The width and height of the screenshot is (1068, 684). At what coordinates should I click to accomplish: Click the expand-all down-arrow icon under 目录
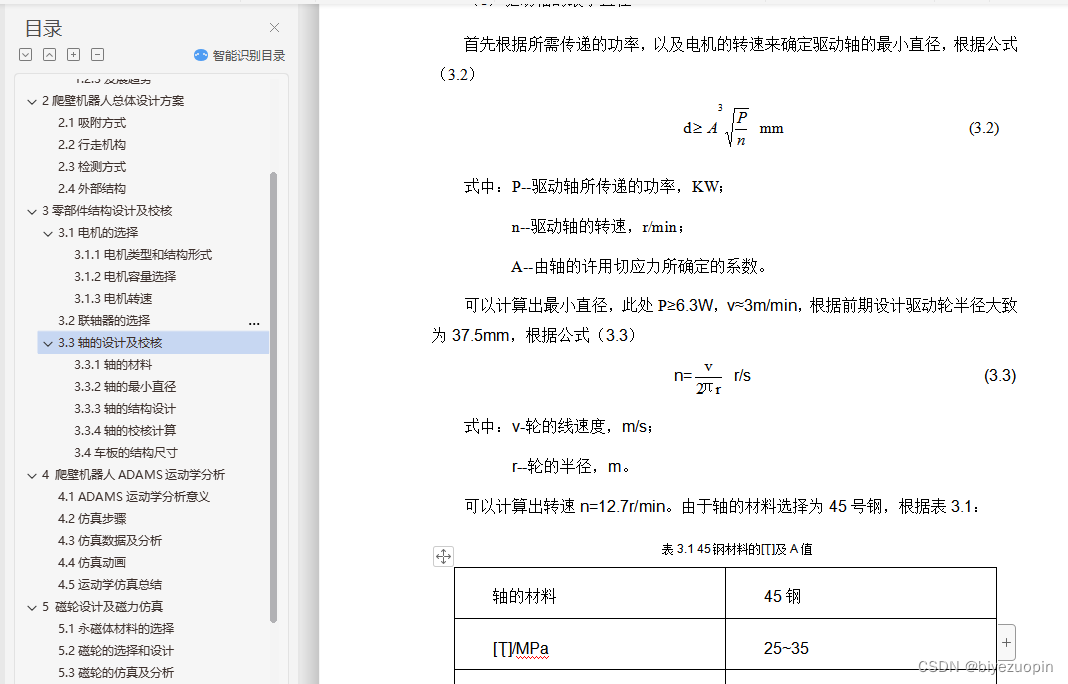26,55
